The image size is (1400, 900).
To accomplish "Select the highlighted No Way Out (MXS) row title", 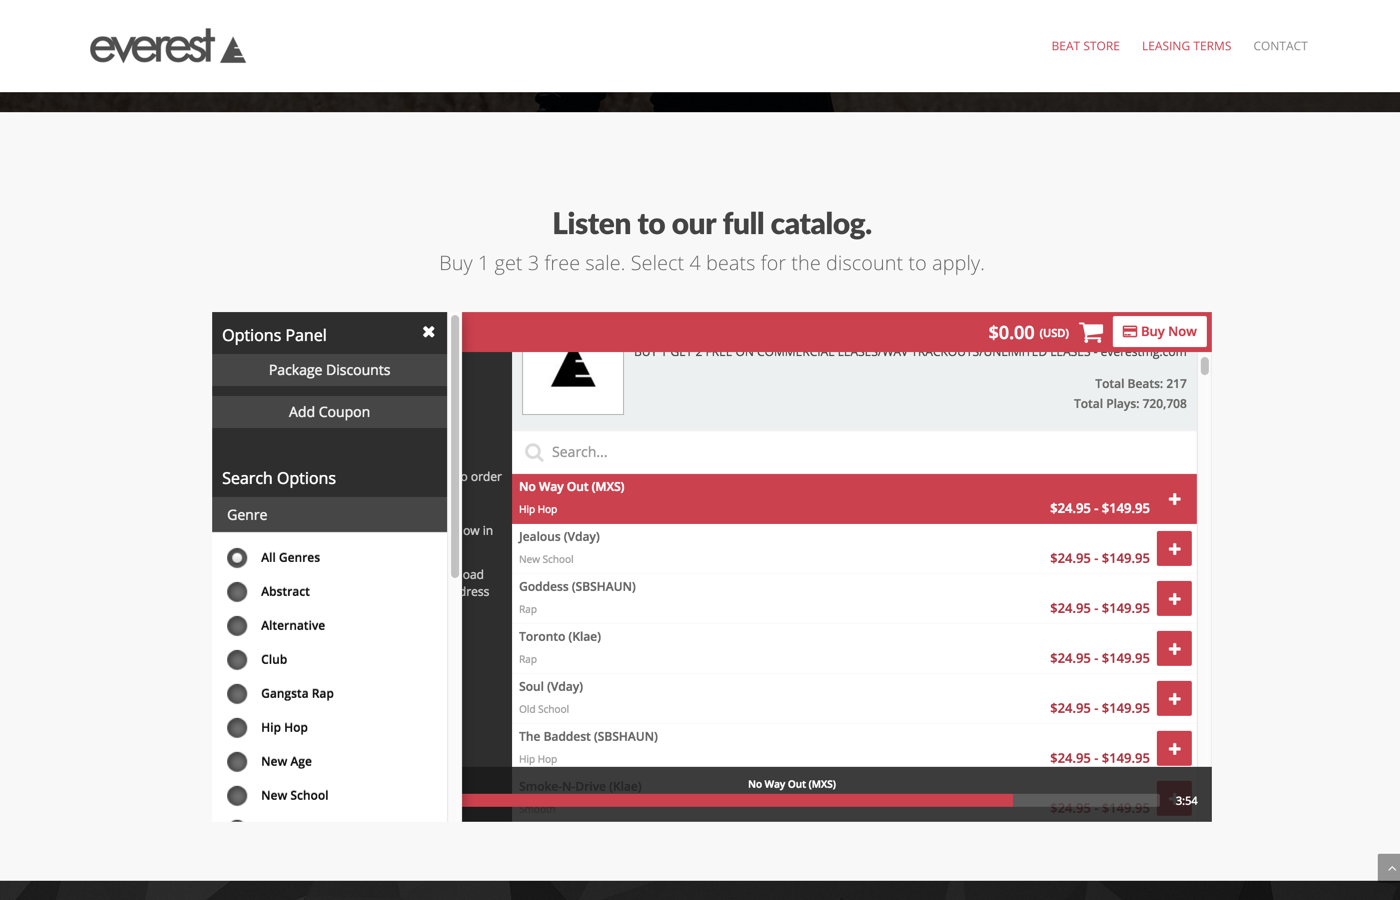I will click(572, 487).
